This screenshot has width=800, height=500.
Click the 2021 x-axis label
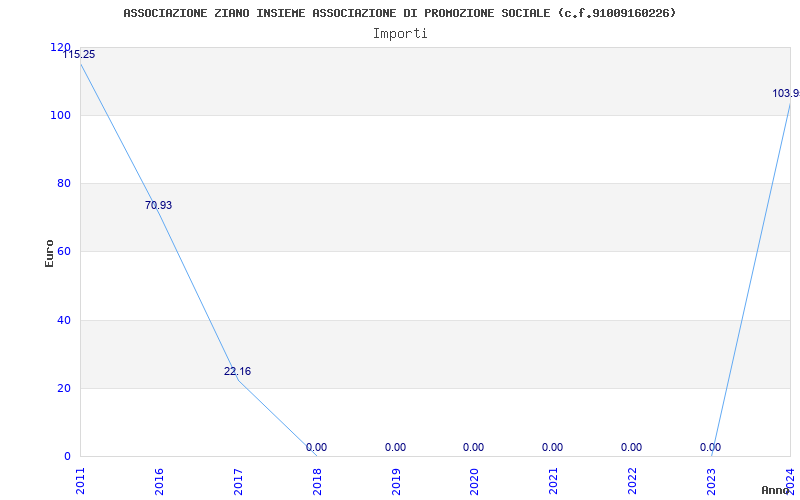pyautogui.click(x=554, y=481)
